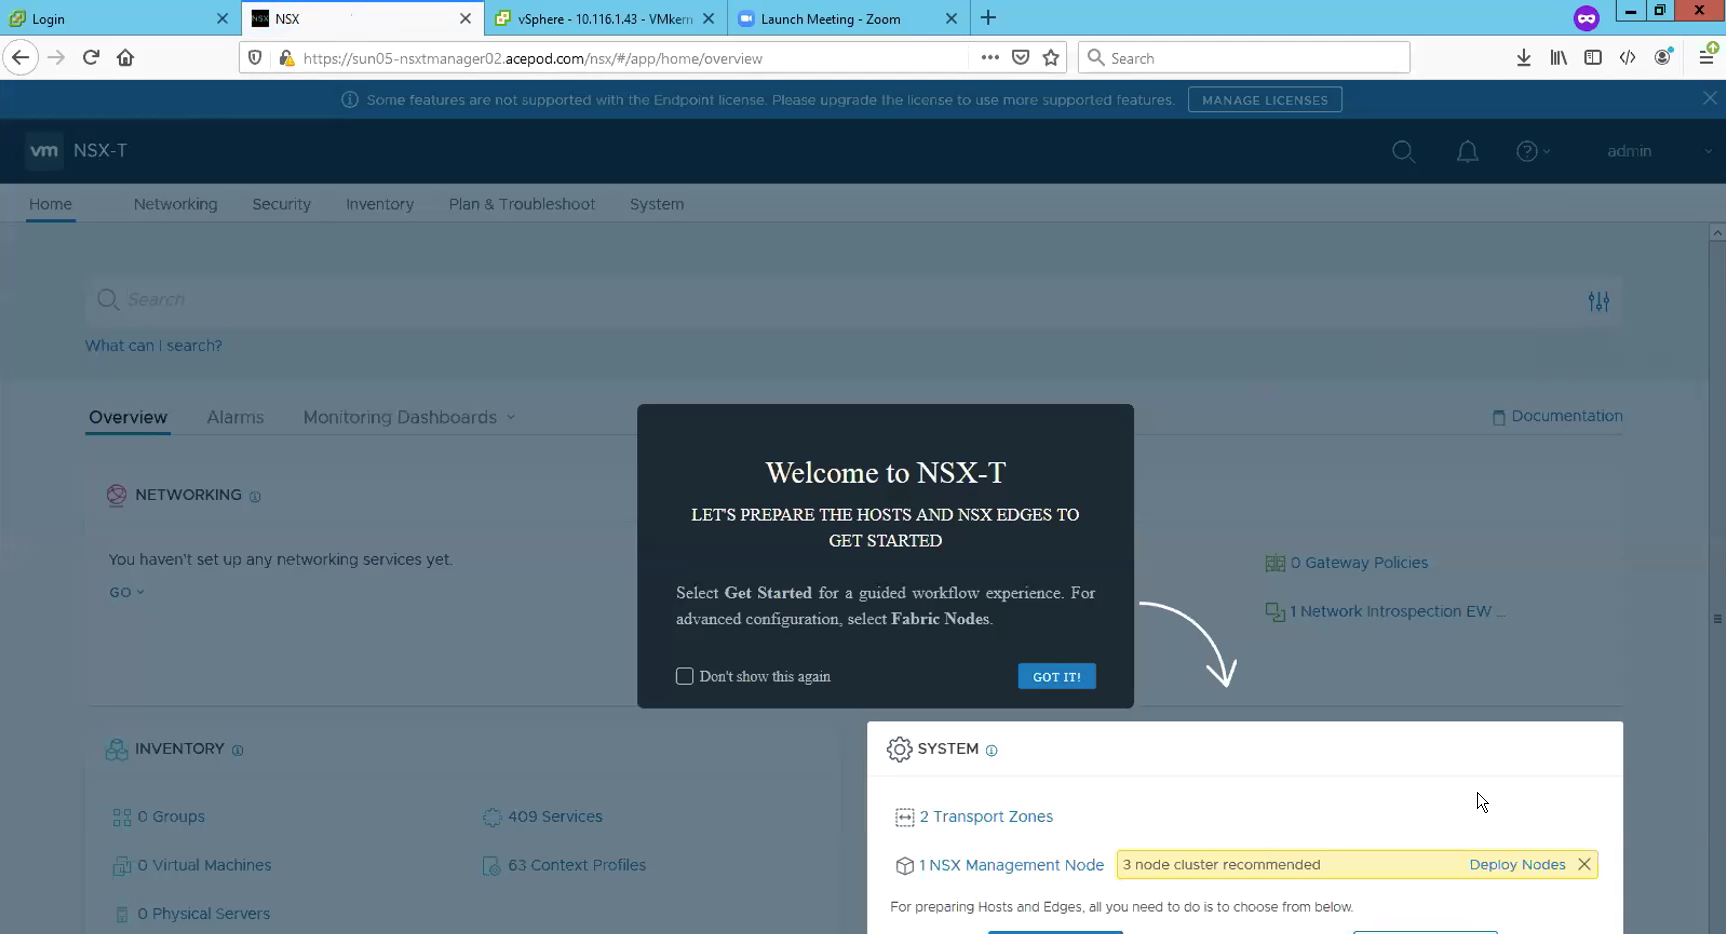Switch to Launch Meeting - Zoom tab
Image resolution: width=1726 pixels, height=934 pixels.
click(x=848, y=18)
